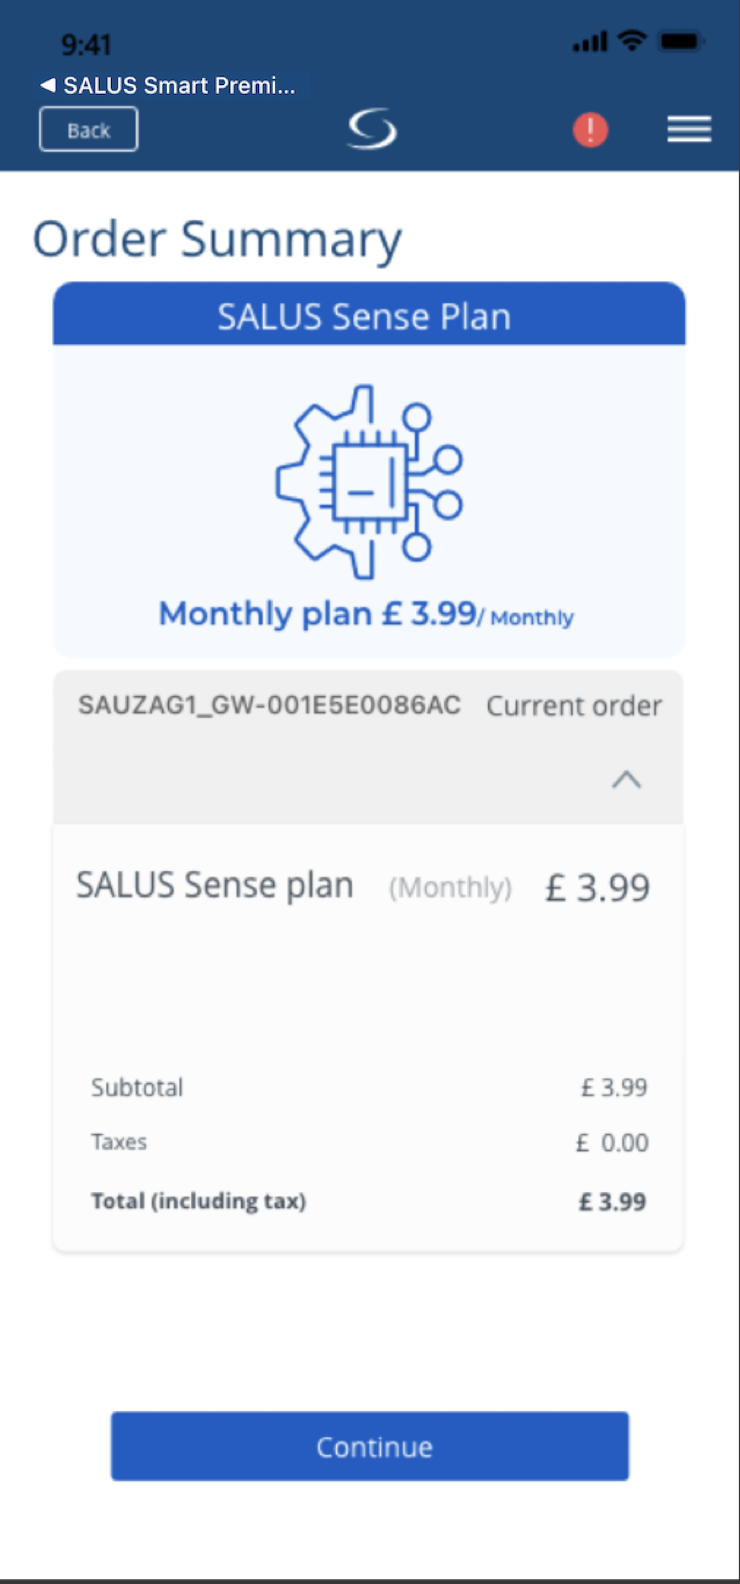Collapse the current order chevron
Image resolution: width=740 pixels, height=1584 pixels.
coord(626,779)
